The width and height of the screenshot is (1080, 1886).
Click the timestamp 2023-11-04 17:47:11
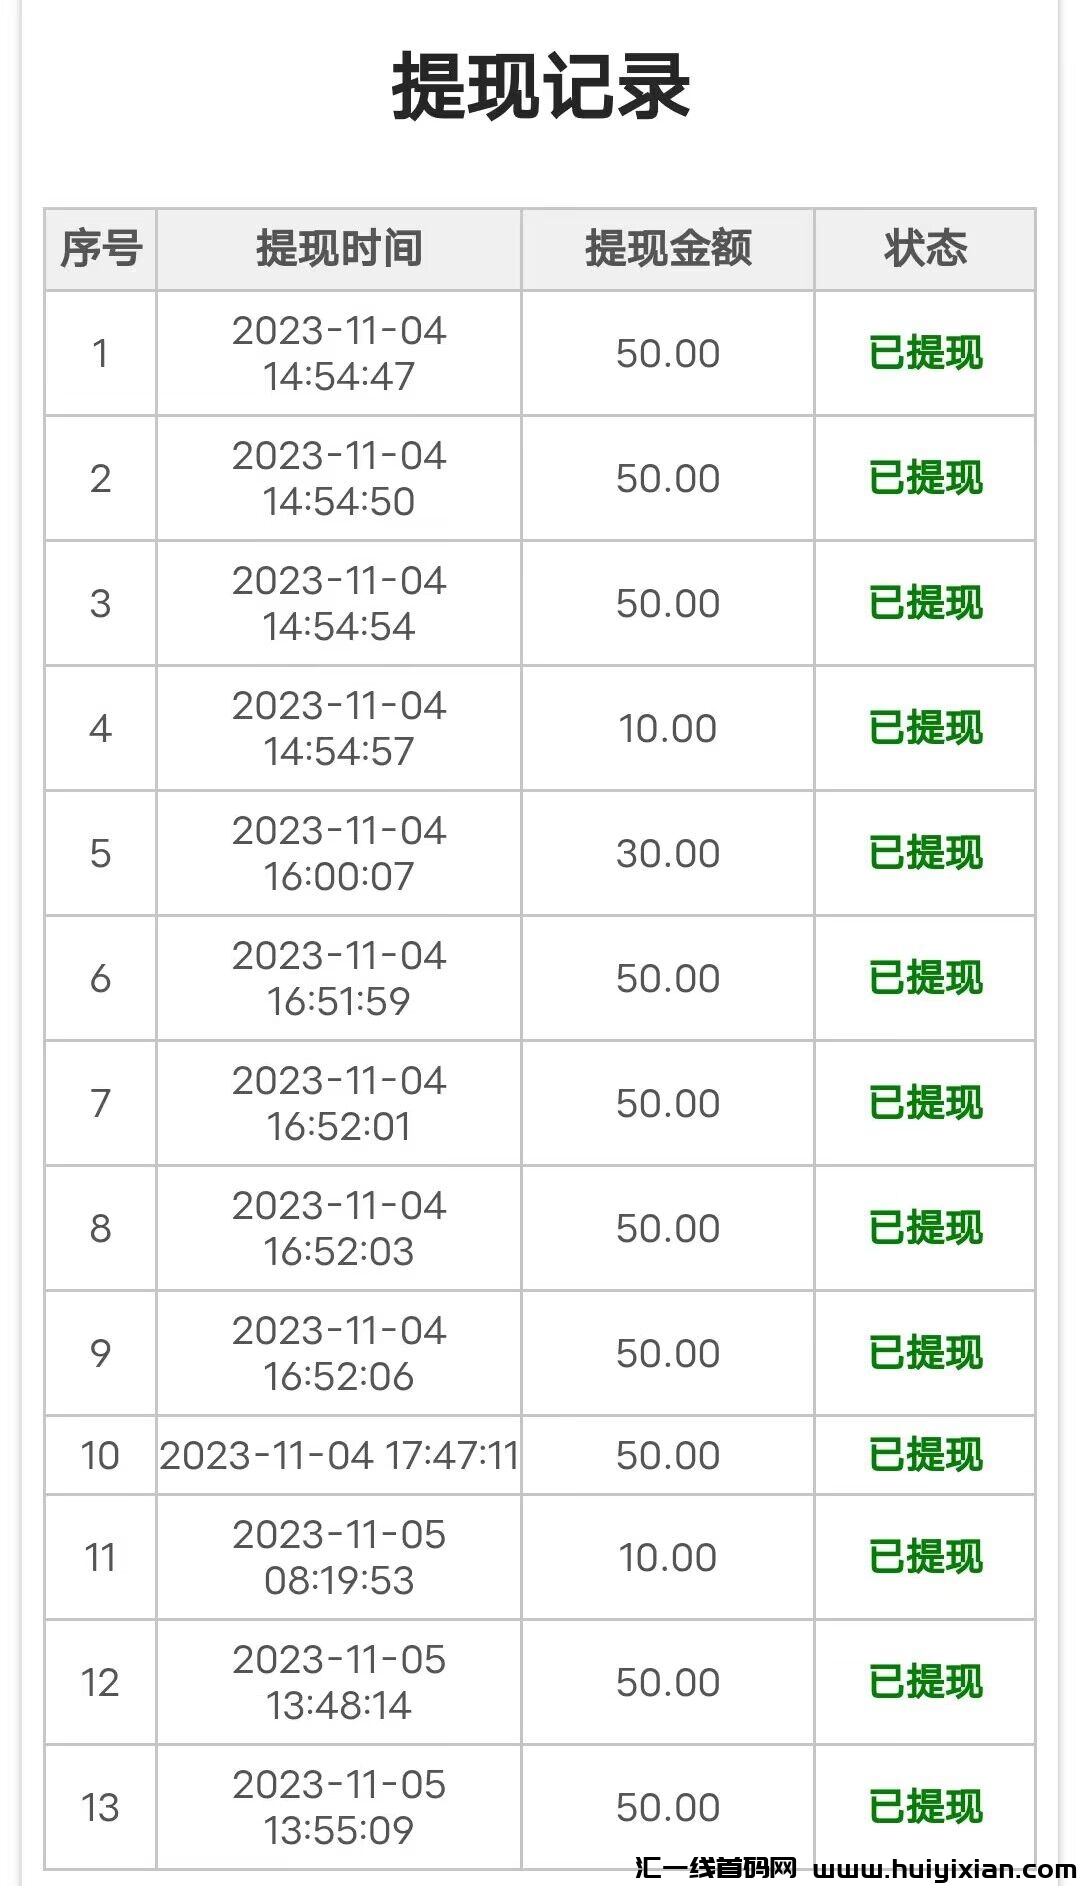click(339, 1455)
